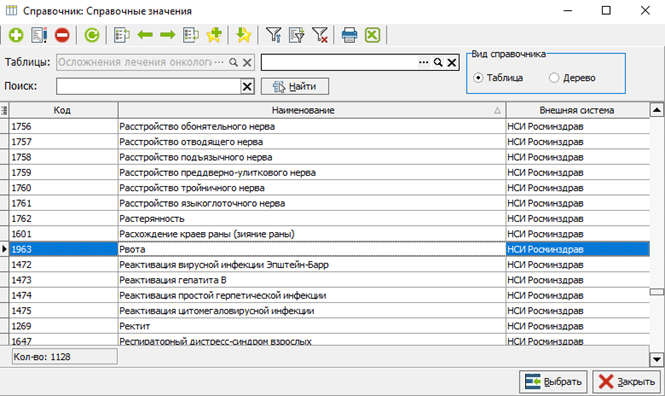The height and width of the screenshot is (396, 665).
Task: Click the filter by list funnel icon
Action: coord(297,35)
